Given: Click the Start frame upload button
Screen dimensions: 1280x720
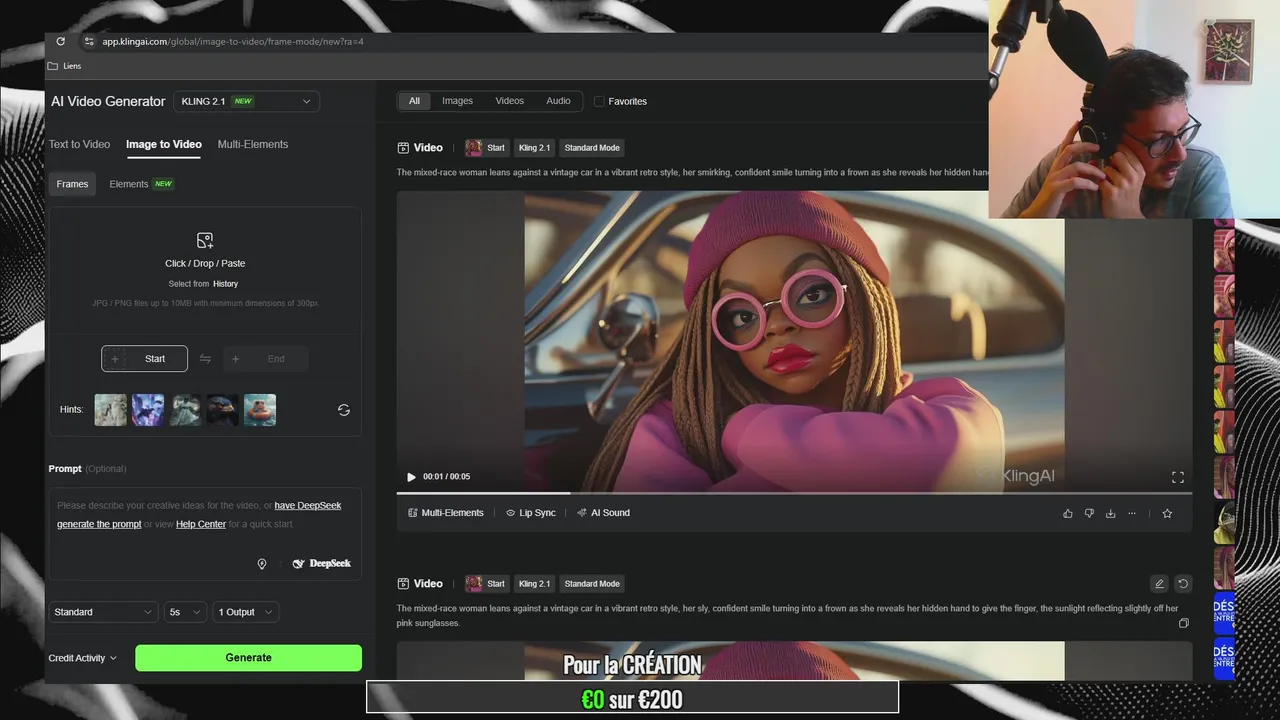Looking at the screenshot, I should click(x=144, y=359).
